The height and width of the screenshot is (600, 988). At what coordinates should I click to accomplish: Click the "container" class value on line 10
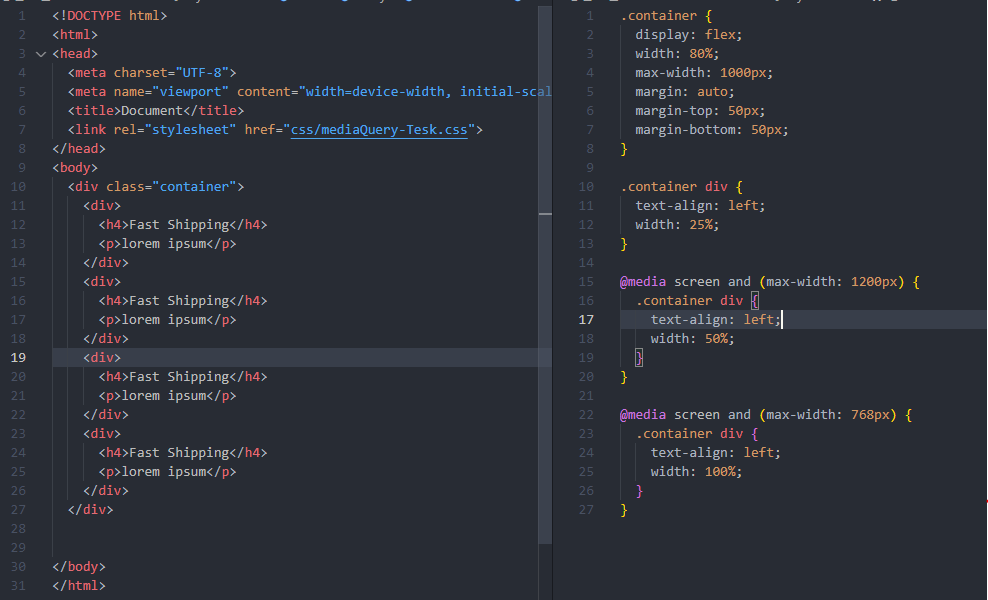(194, 187)
